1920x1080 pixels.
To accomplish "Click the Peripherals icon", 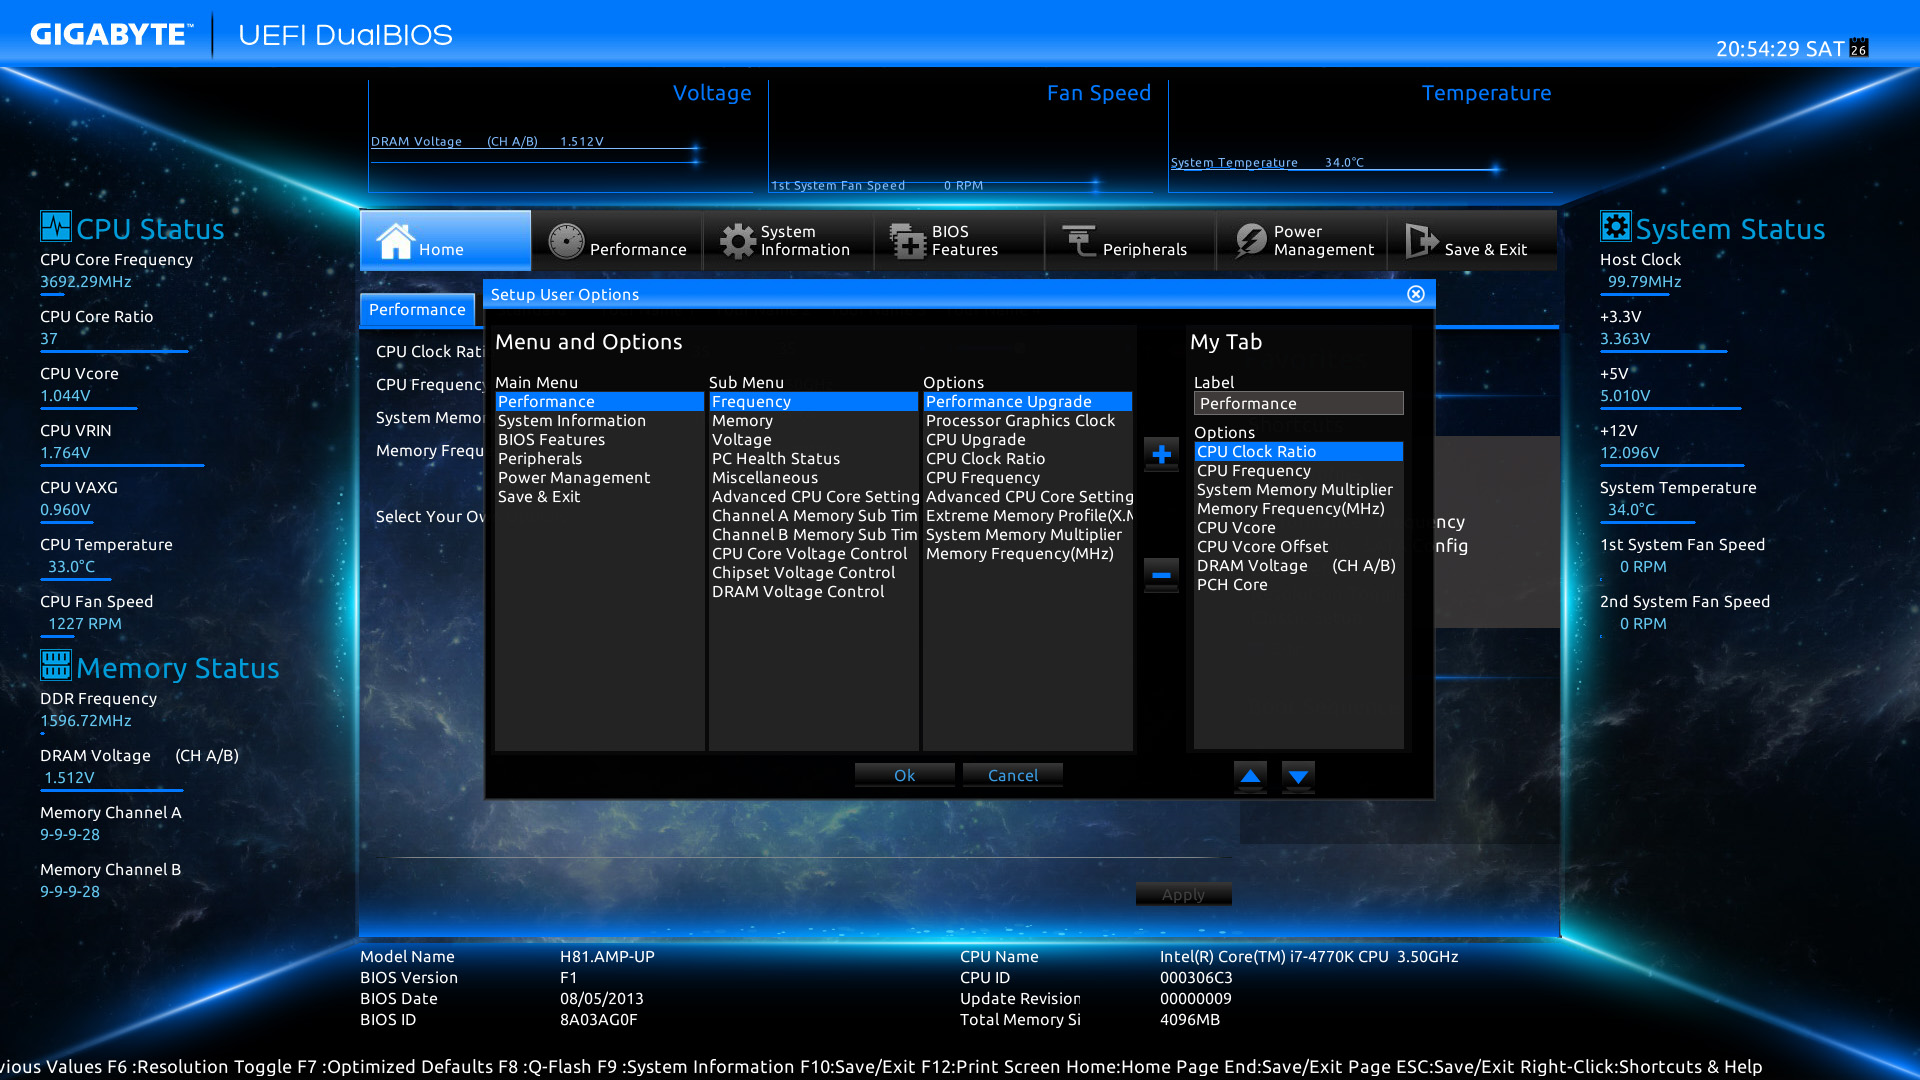I will (1079, 241).
